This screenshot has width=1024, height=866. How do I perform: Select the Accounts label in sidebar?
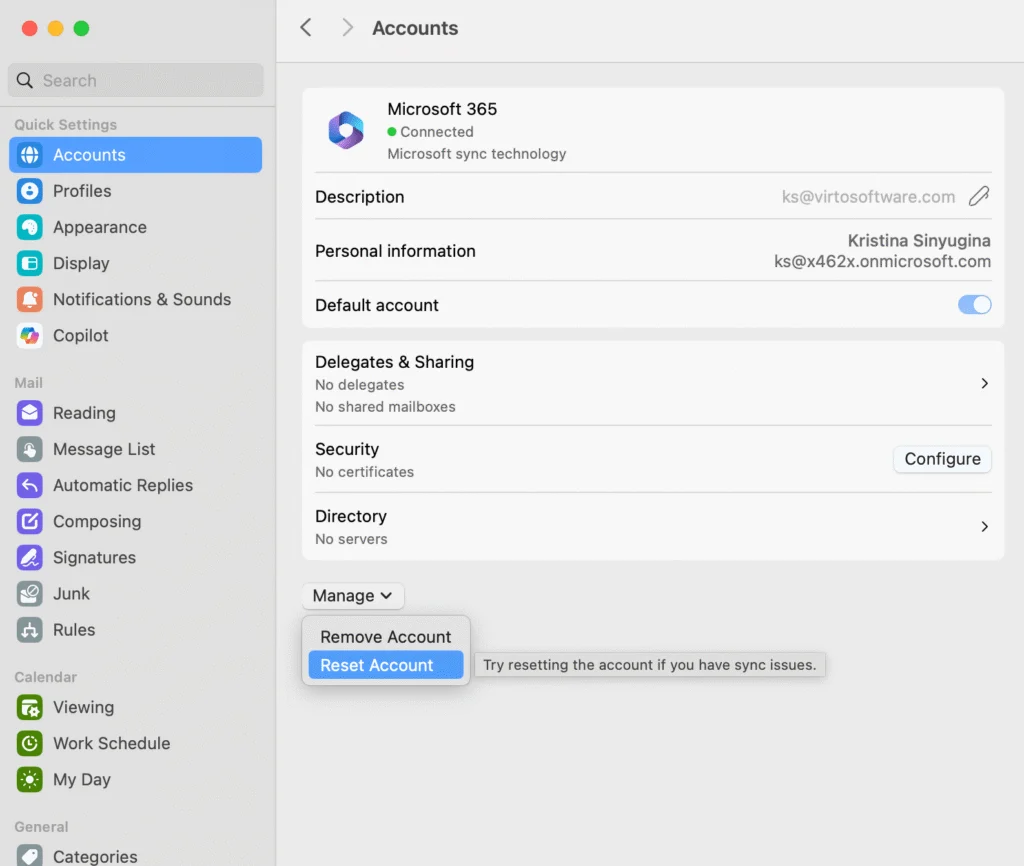89,155
